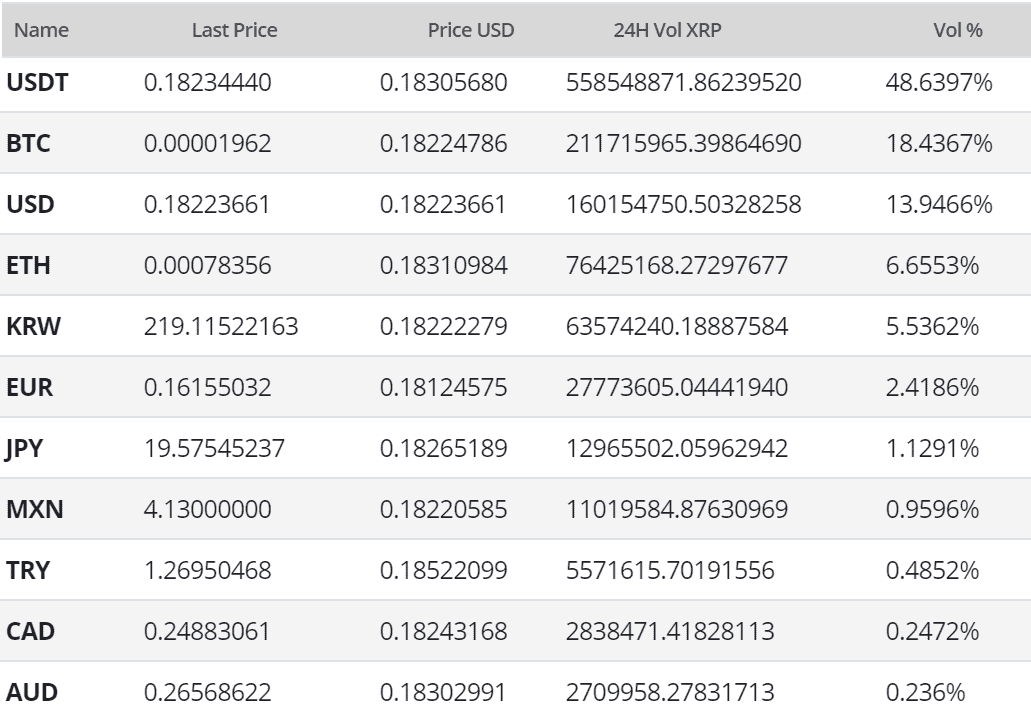Sort by the Last Price column header
Screen dimensions: 1031x716
[x=234, y=30]
